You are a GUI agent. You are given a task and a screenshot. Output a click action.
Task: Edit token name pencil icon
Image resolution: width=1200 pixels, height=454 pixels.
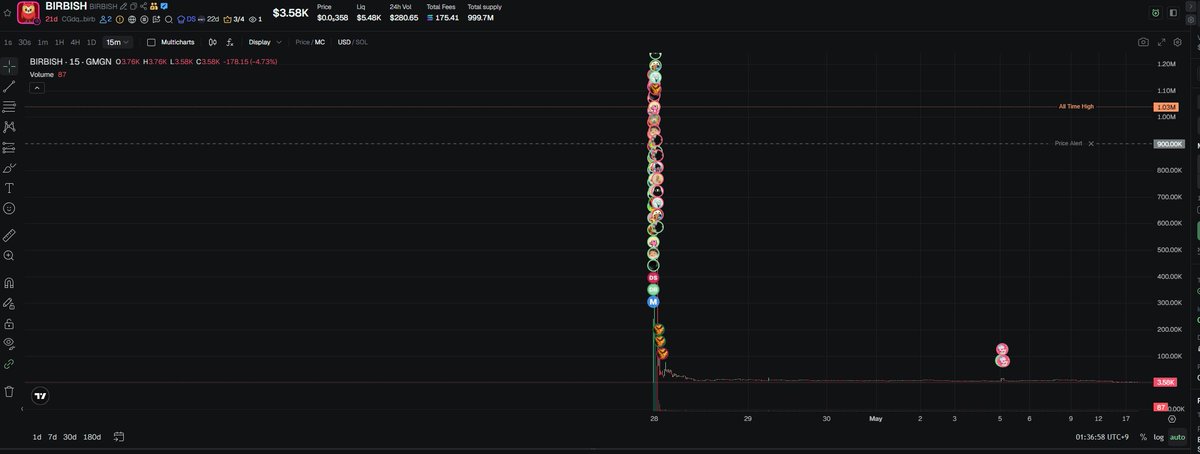coord(123,6)
